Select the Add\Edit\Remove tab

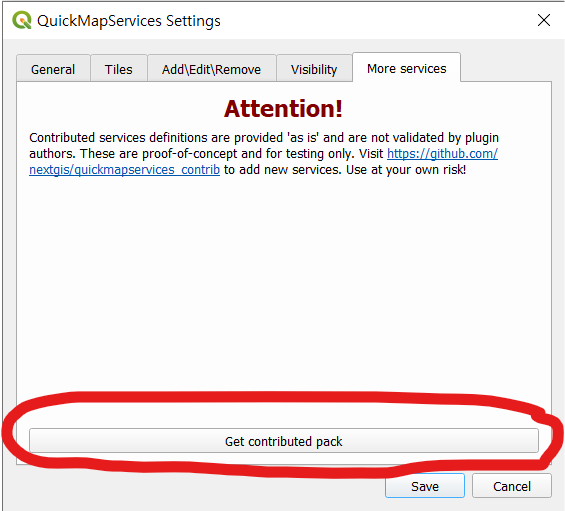pyautogui.click(x=212, y=69)
